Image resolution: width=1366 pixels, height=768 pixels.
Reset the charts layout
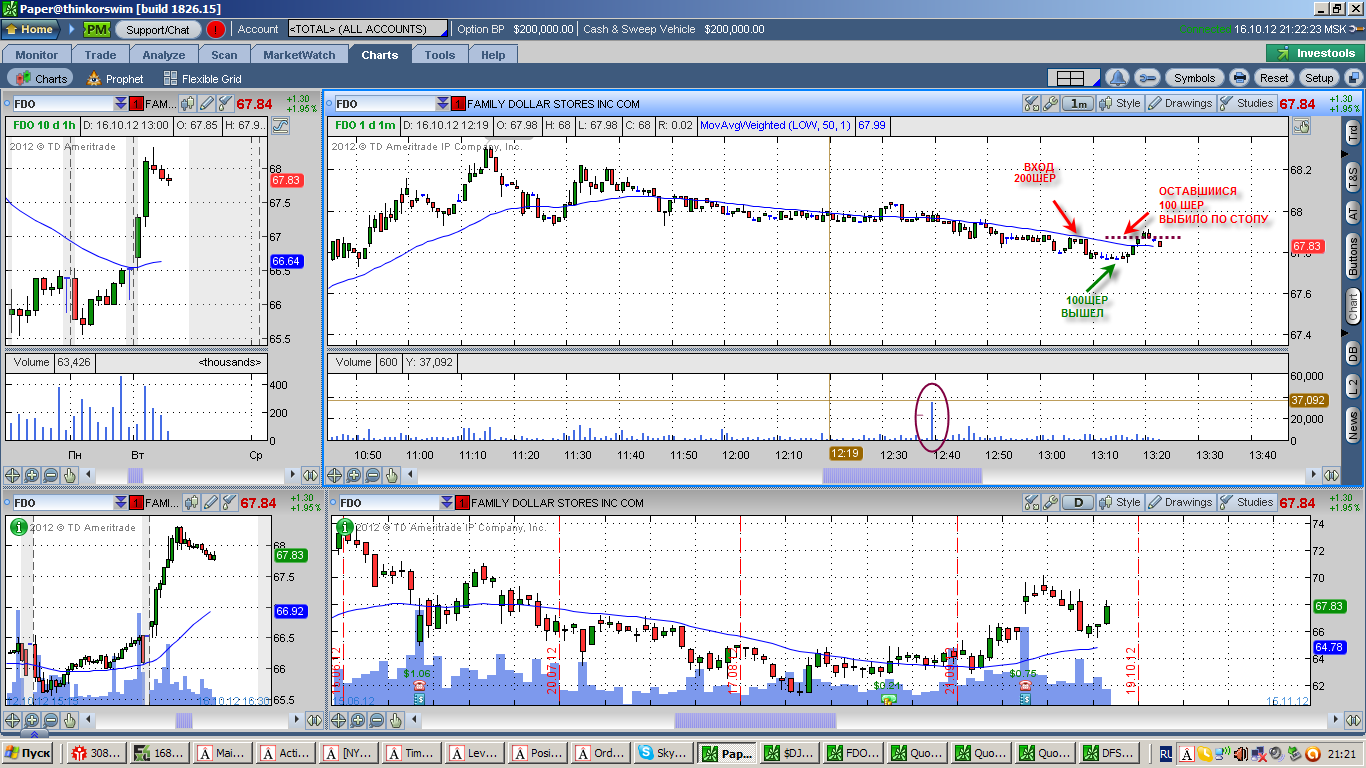(1274, 78)
